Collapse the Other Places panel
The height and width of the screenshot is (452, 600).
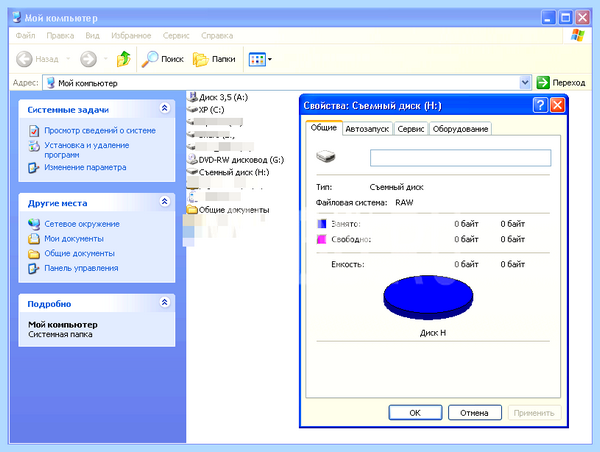165,201
